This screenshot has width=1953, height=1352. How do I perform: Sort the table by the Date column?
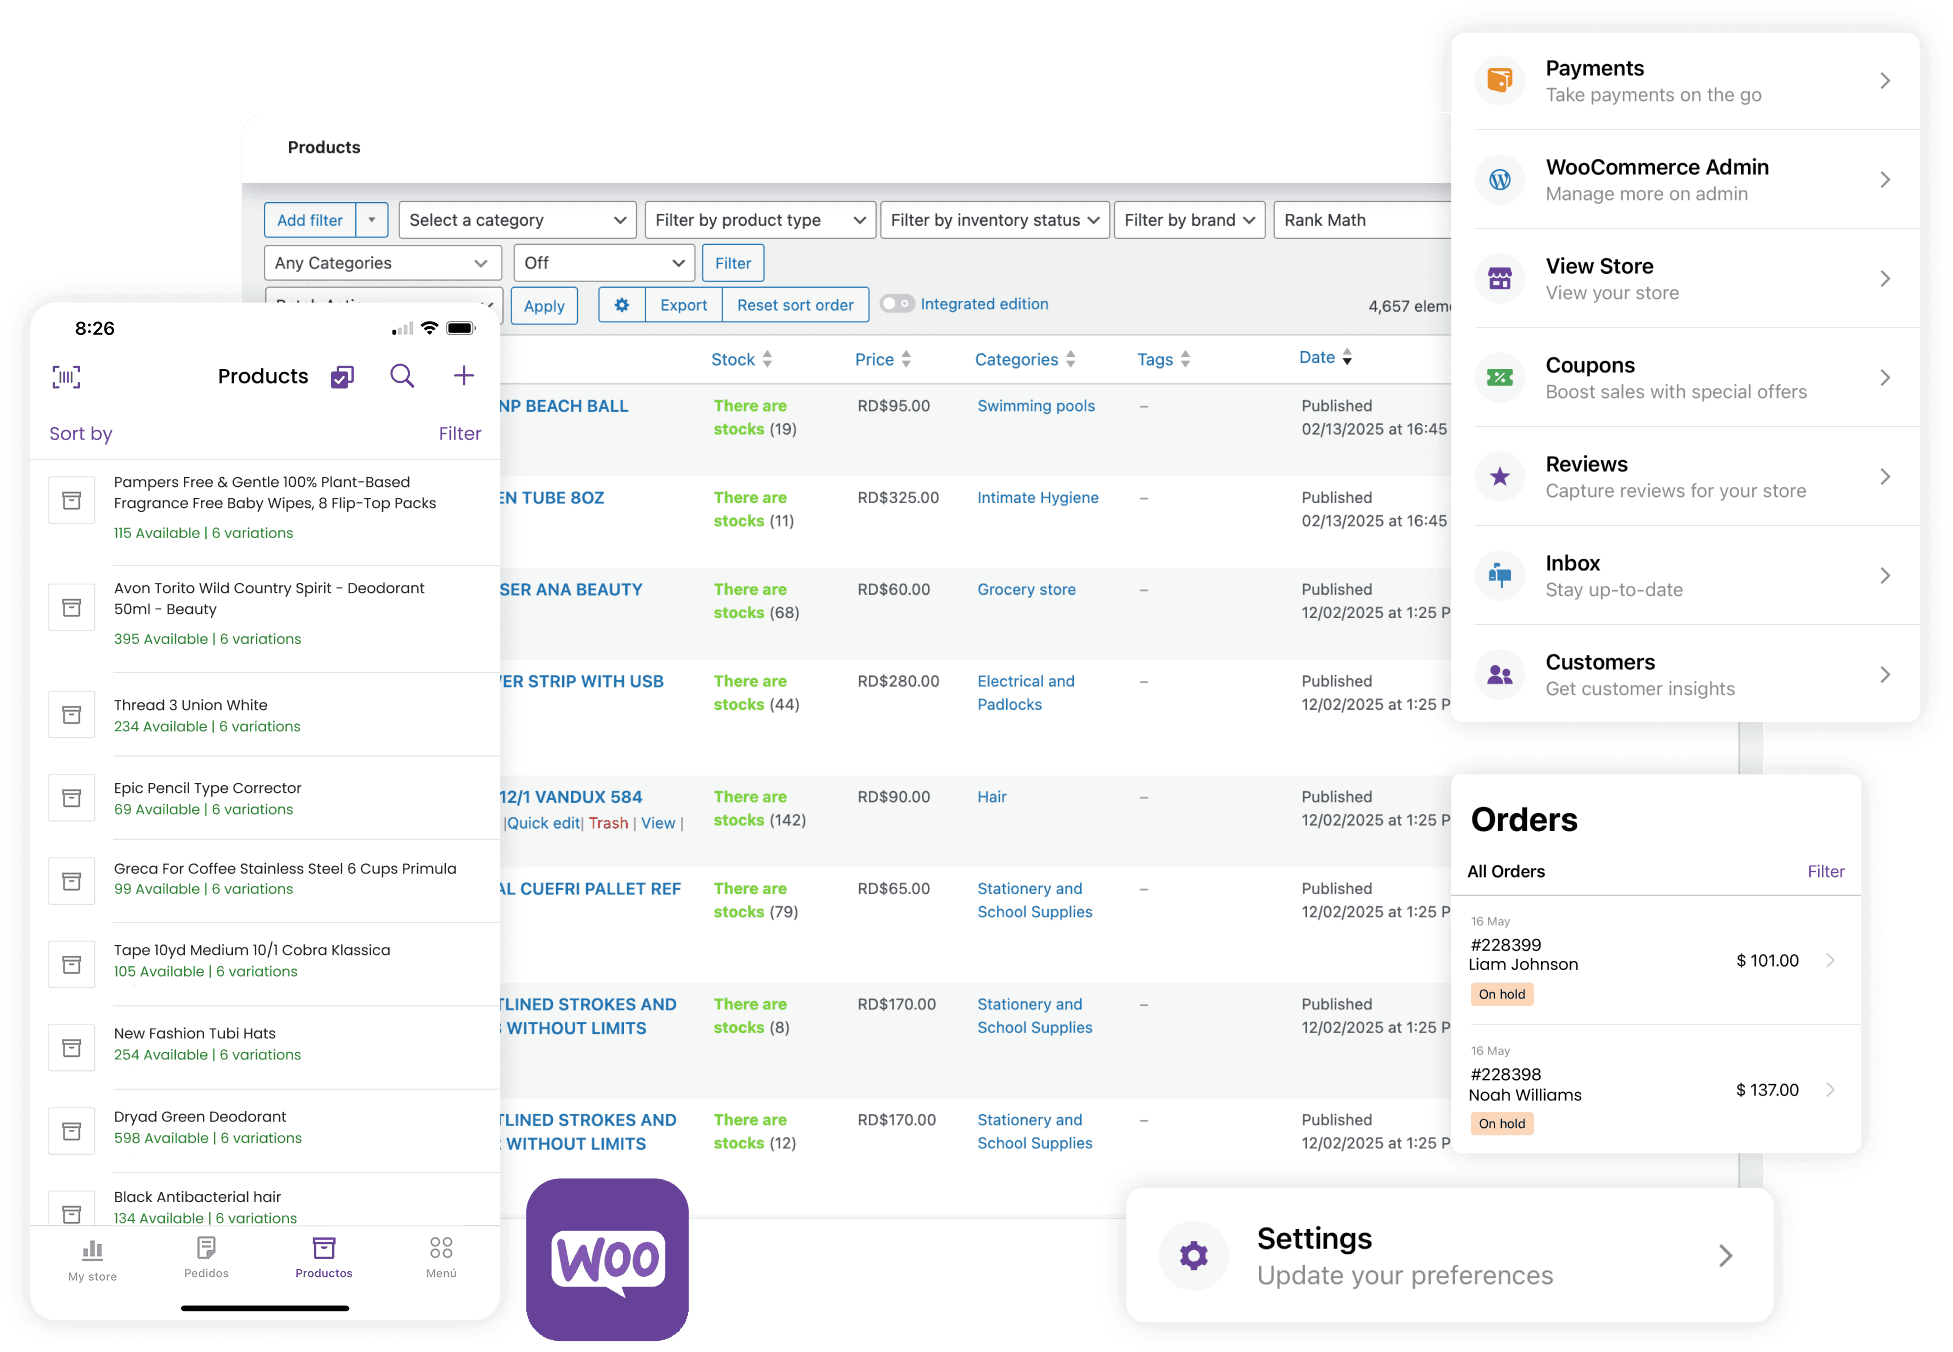point(1326,357)
